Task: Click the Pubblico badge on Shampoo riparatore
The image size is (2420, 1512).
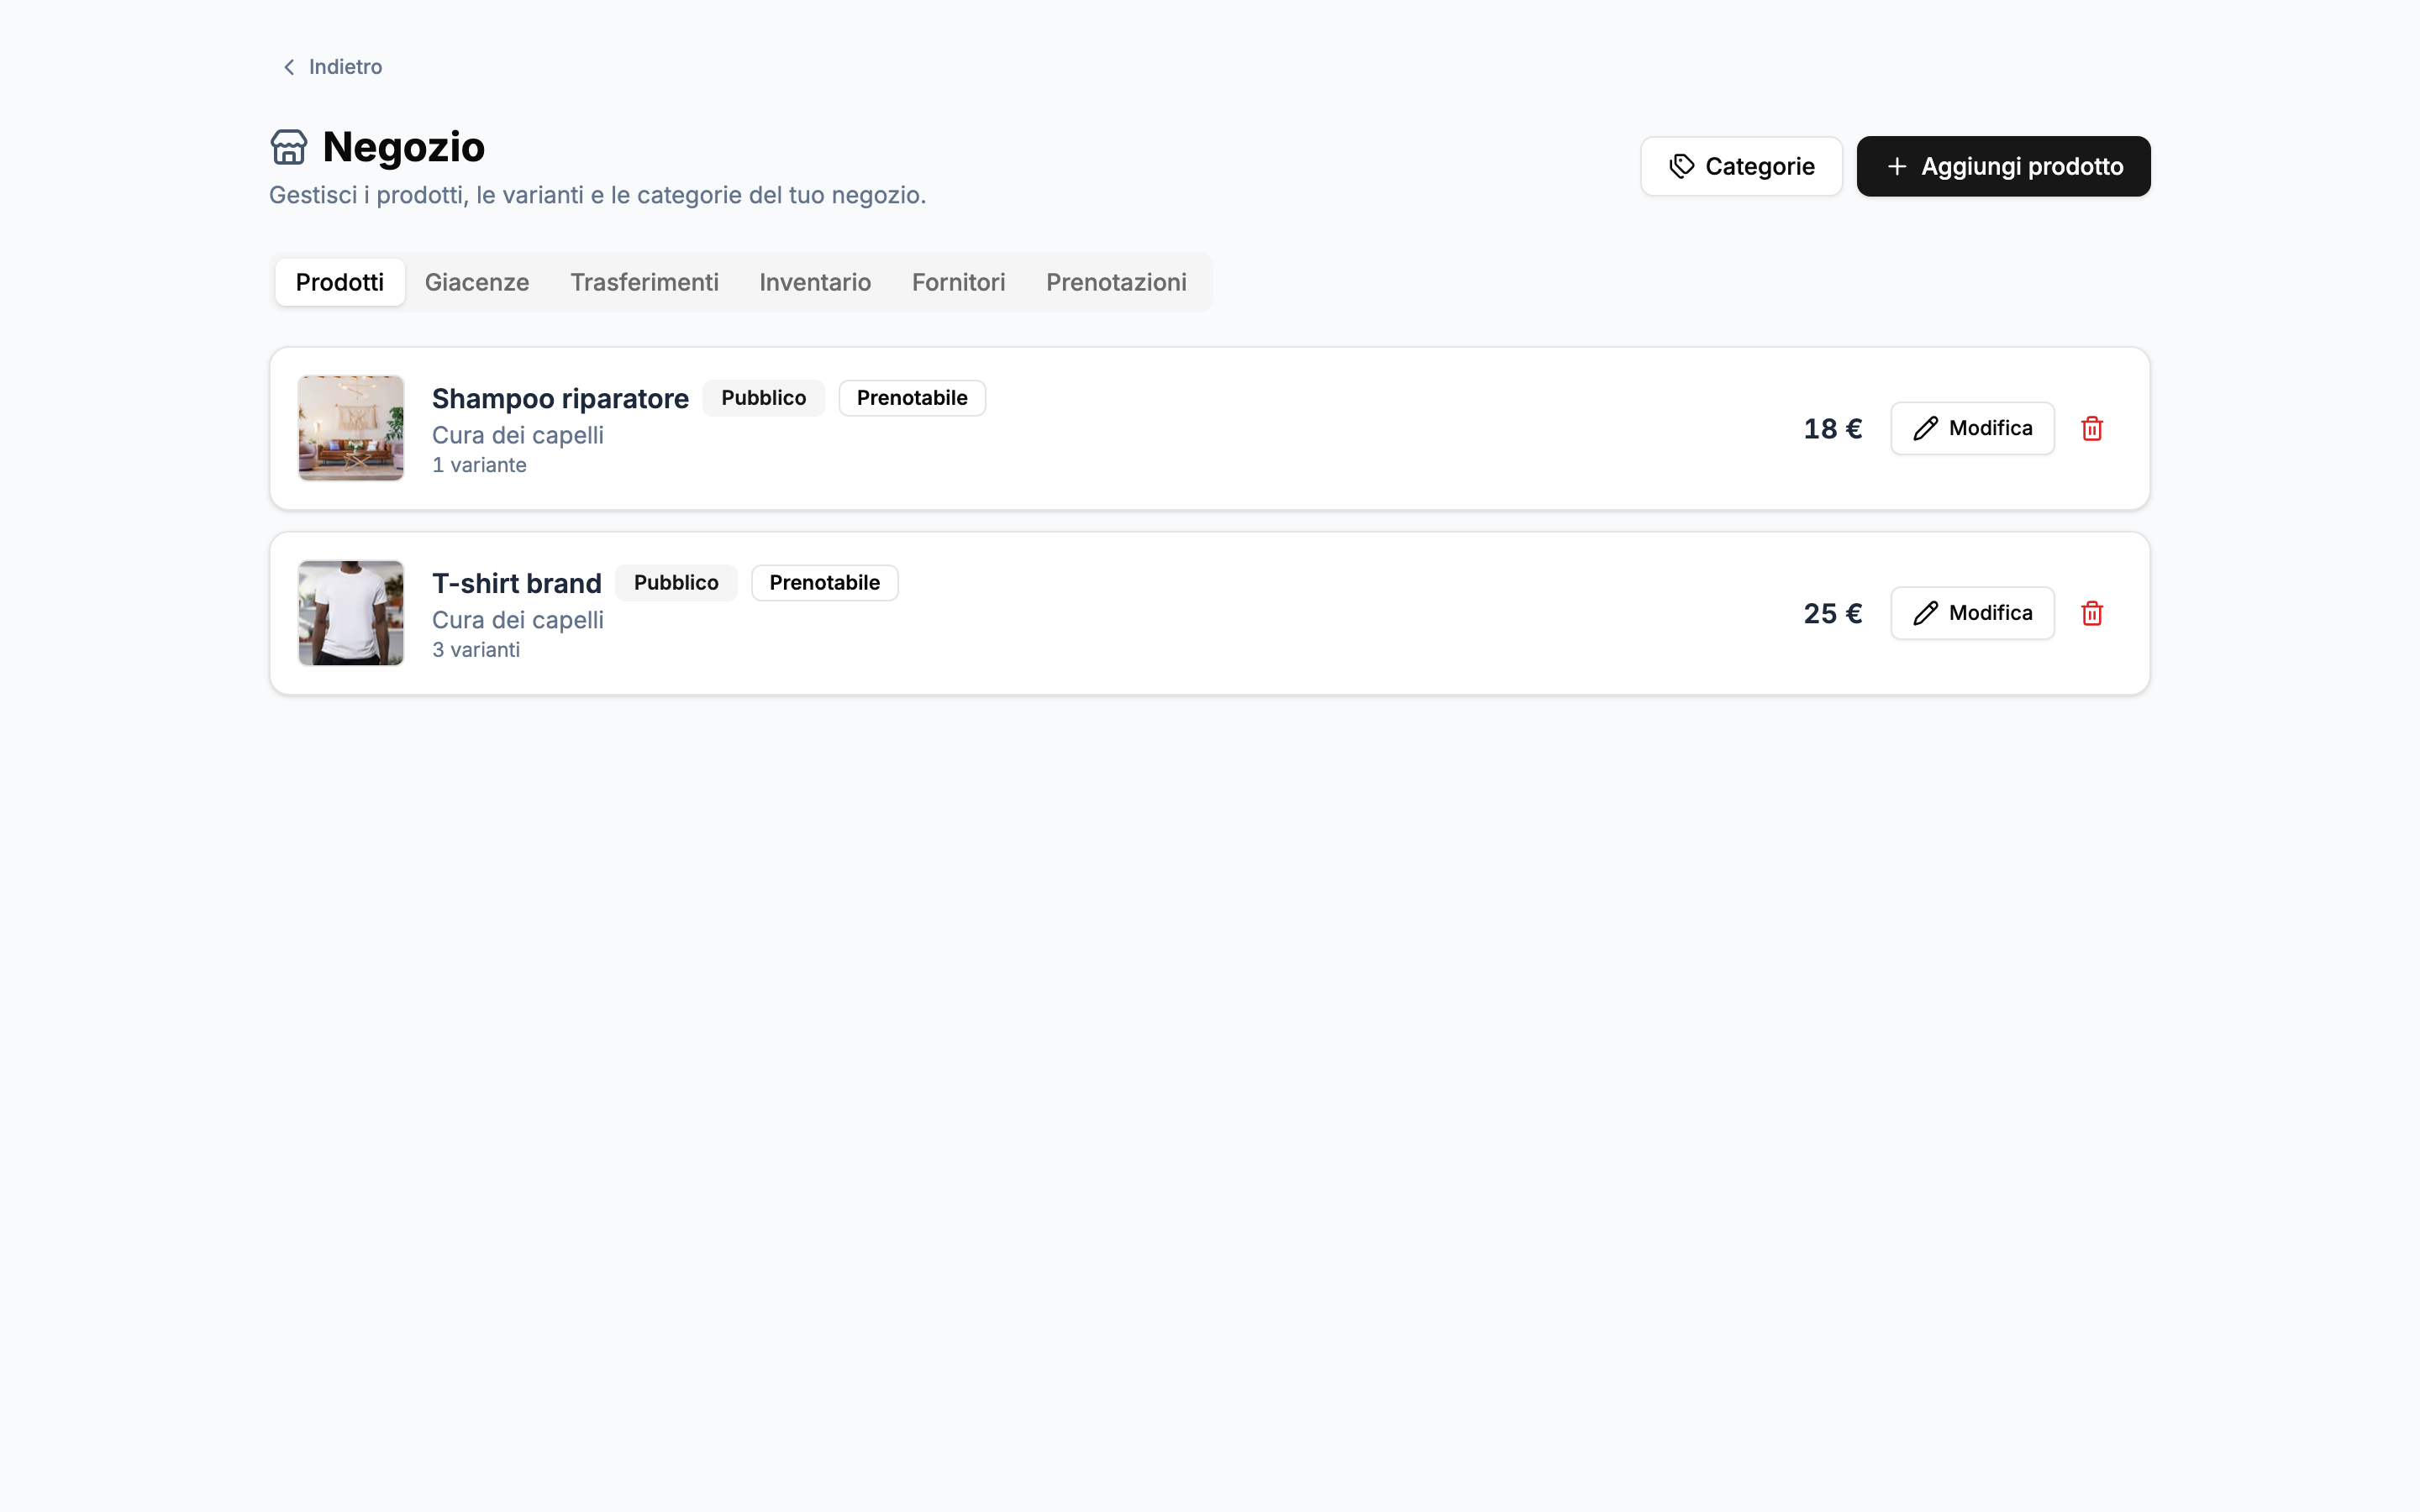Action: (763, 398)
